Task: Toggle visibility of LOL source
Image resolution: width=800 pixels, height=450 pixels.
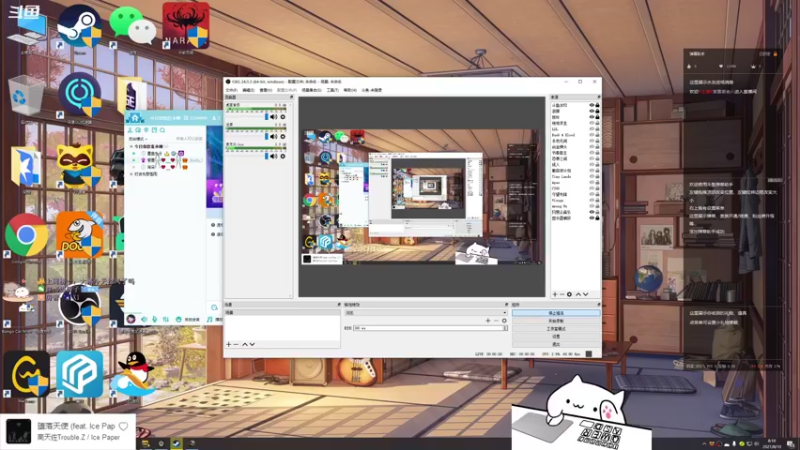Action: point(592,129)
